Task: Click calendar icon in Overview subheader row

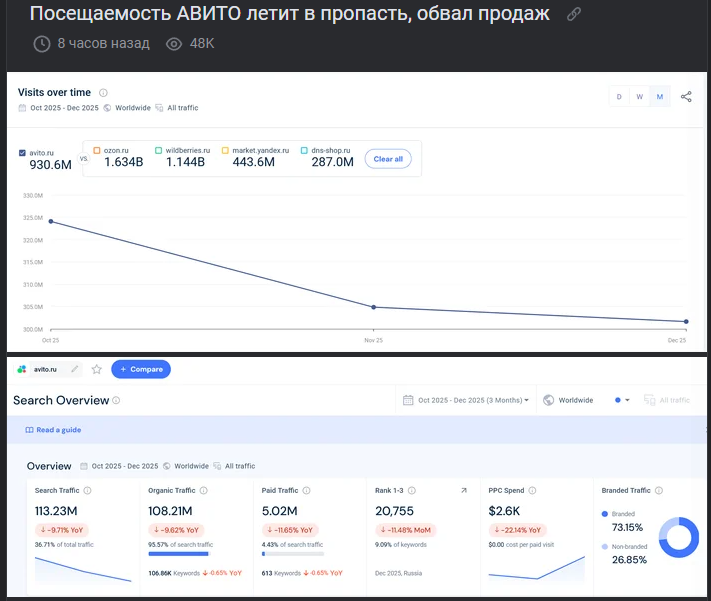Action: pos(84,466)
